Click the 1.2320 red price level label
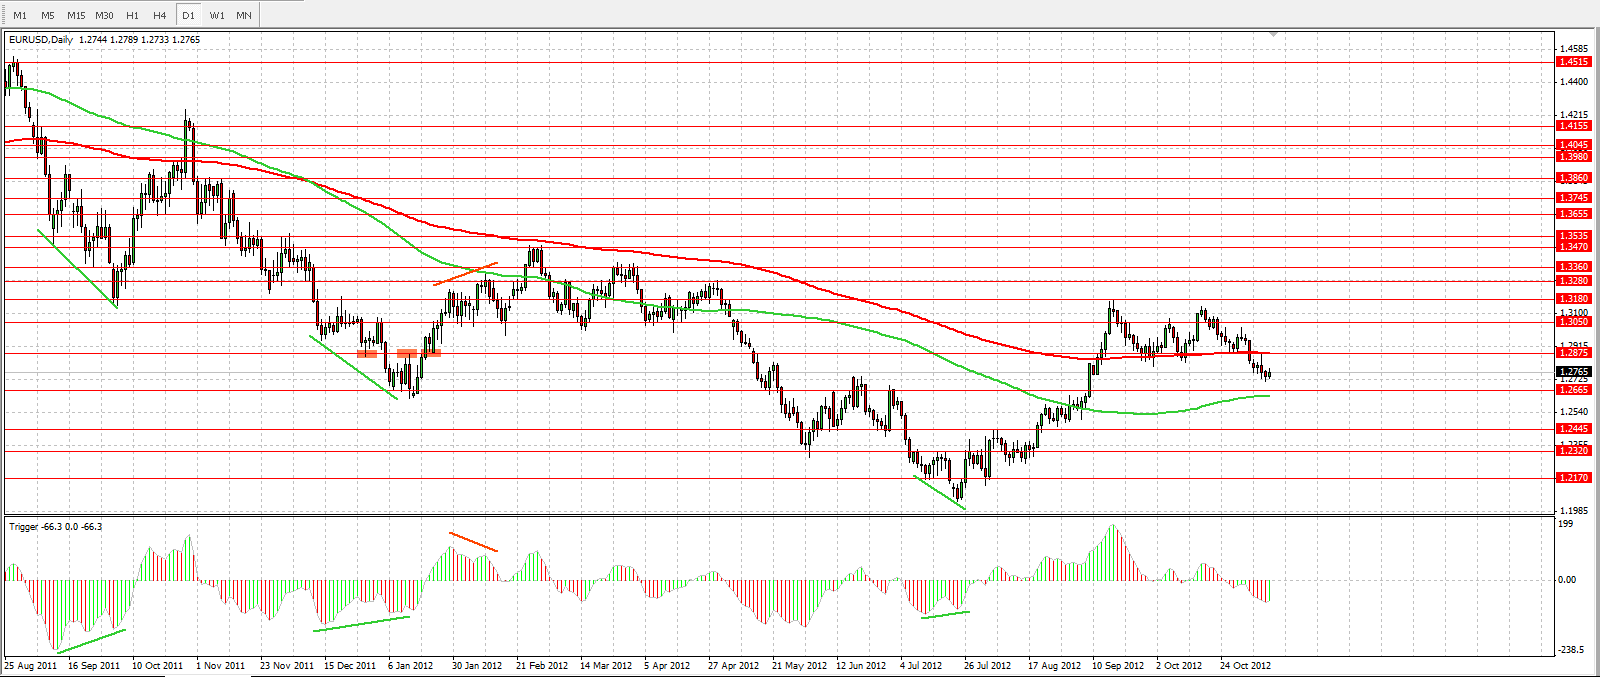The image size is (1600, 677). 1574,451
